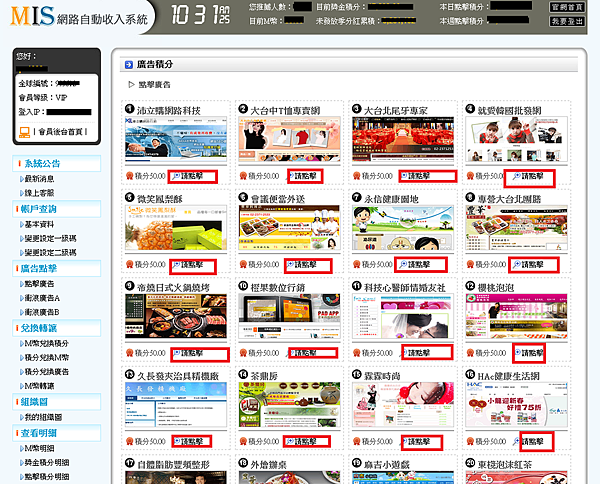Open the 官網首頁 button in header
Screen dimensions: 600x484
(567, 7)
